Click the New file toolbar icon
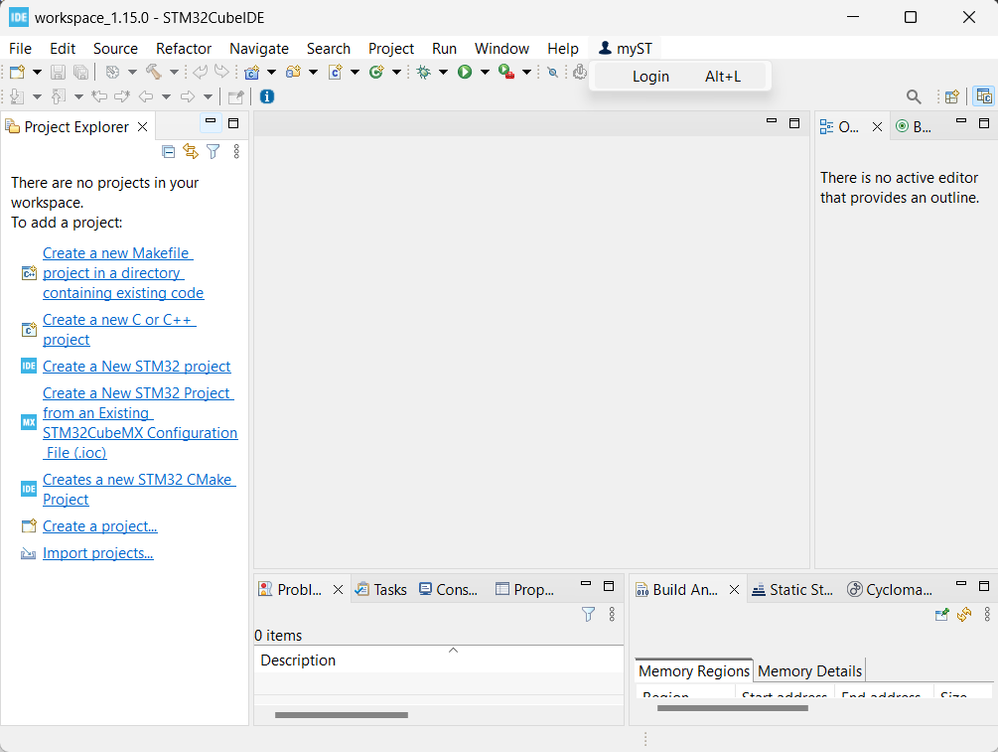Viewport: 998px width, 752px height. 17,72
